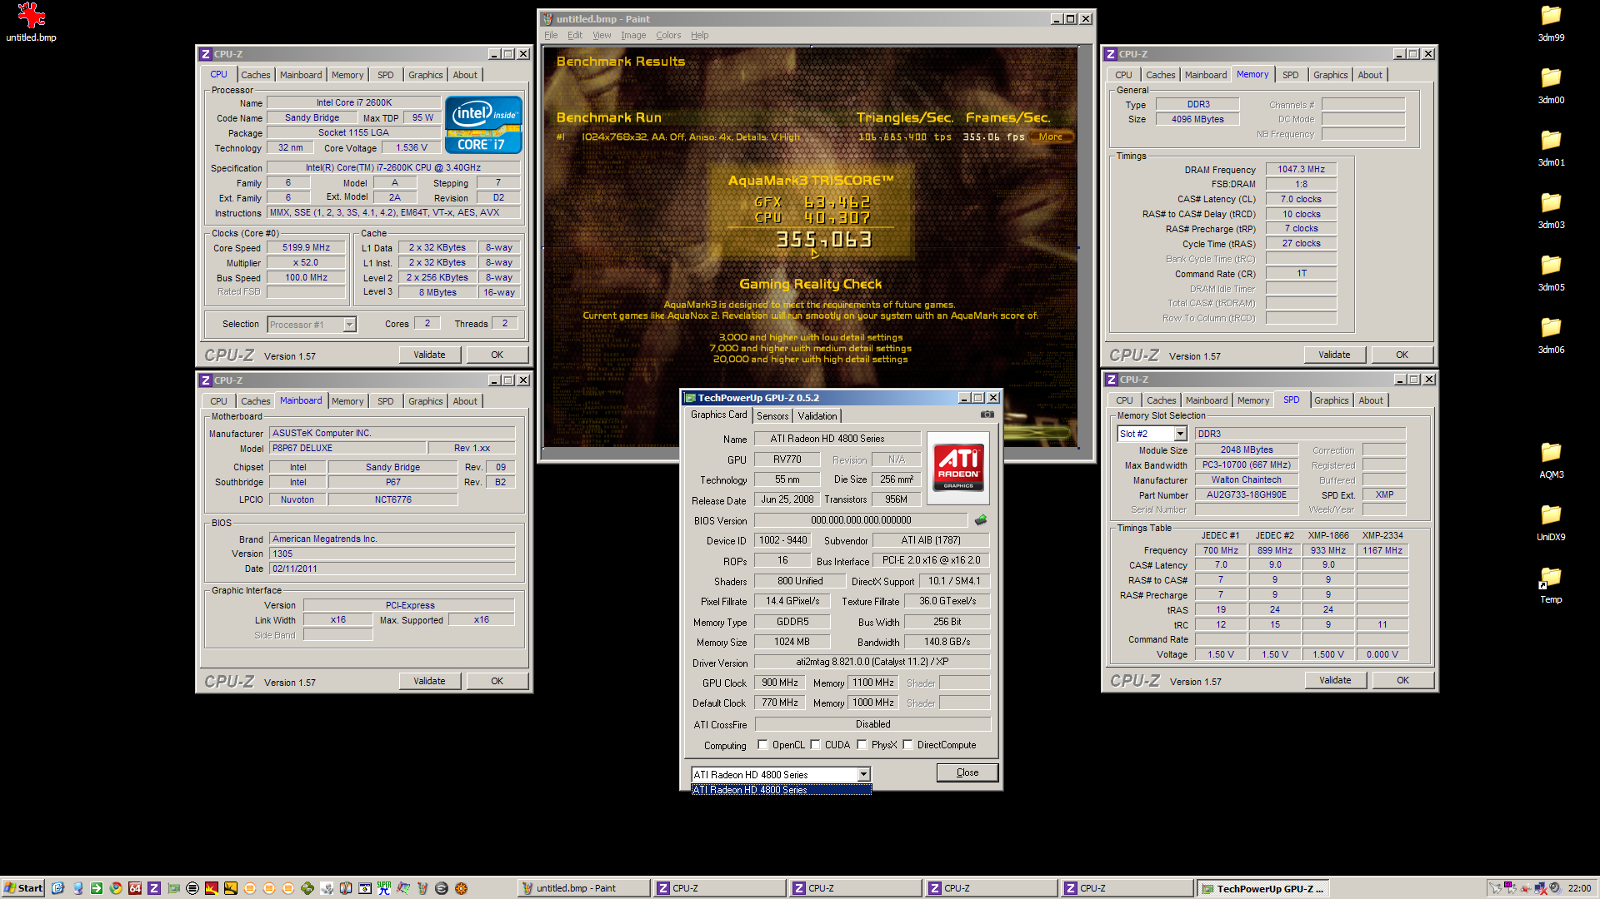The width and height of the screenshot is (1600, 899).
Task: Open the UniDX9 desktop folder
Action: point(1551,522)
